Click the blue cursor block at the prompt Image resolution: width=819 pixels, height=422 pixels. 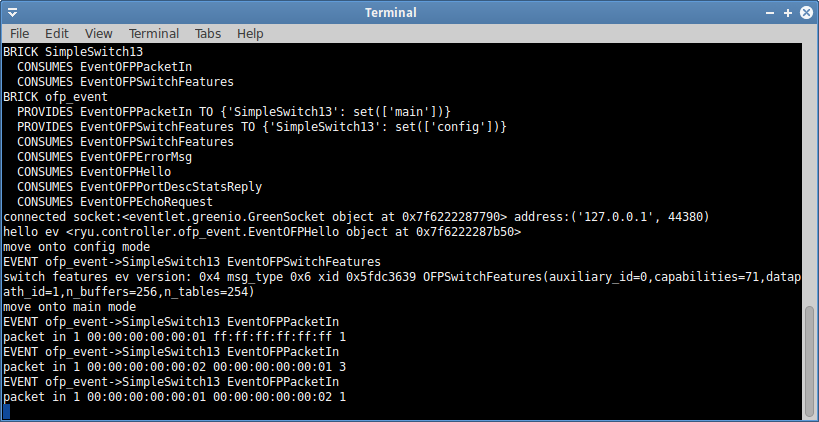pyautogui.click(x=7, y=412)
